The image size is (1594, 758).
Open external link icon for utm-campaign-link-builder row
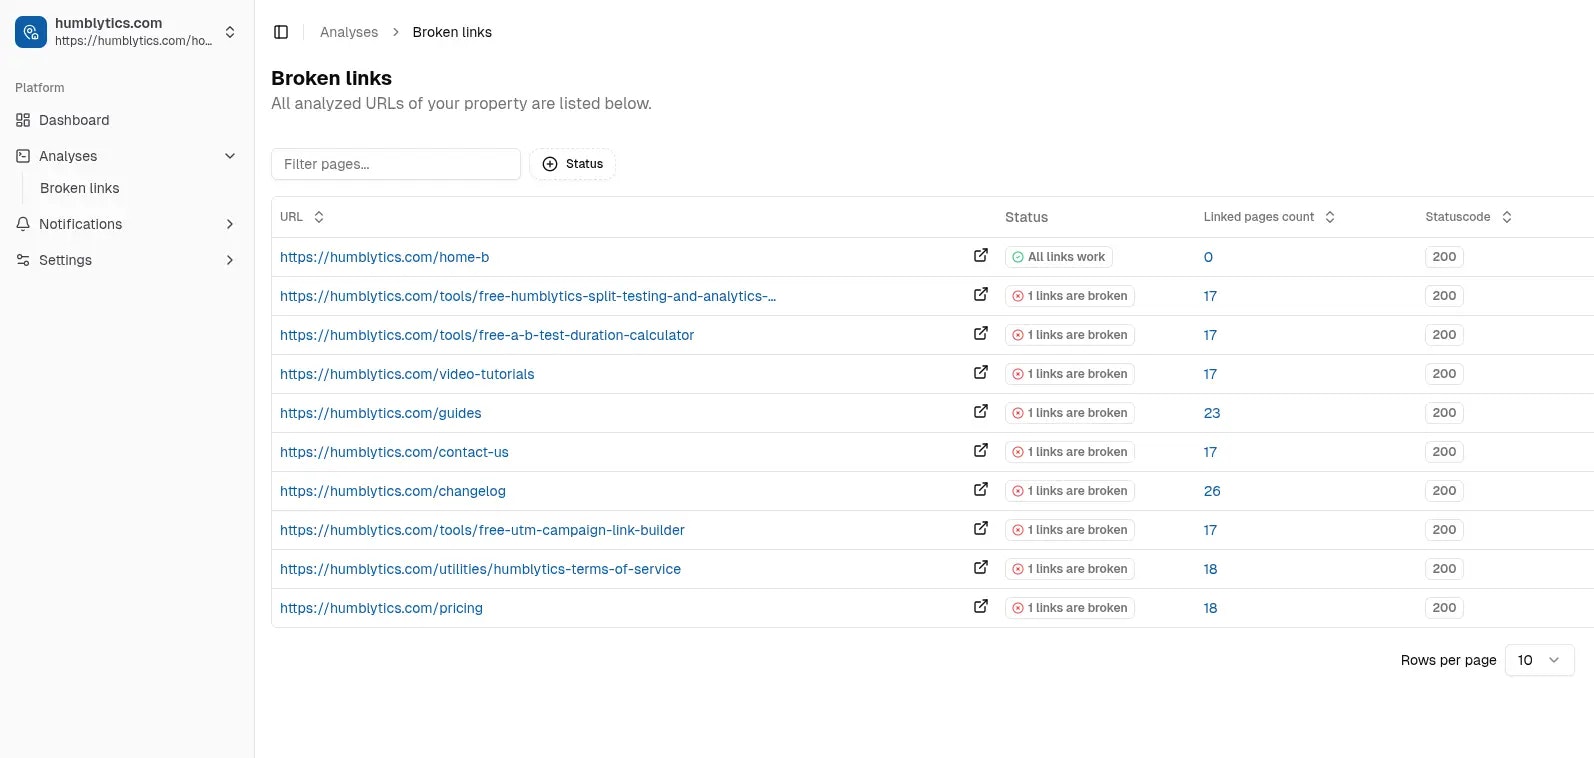click(x=981, y=529)
